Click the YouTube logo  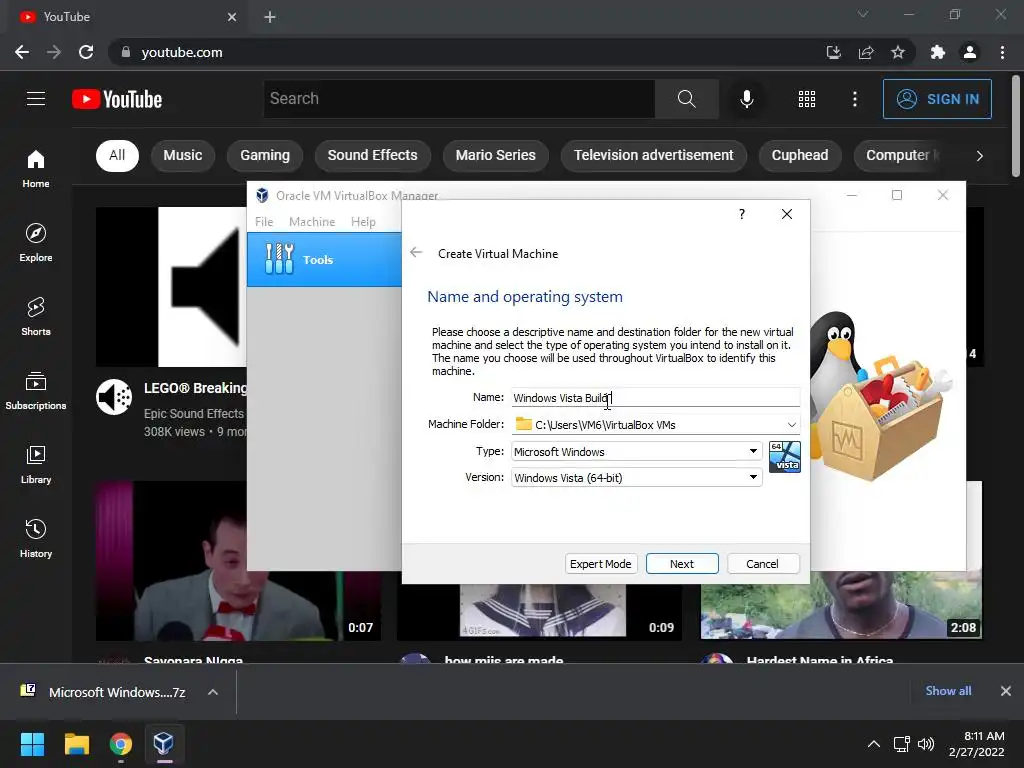117,99
